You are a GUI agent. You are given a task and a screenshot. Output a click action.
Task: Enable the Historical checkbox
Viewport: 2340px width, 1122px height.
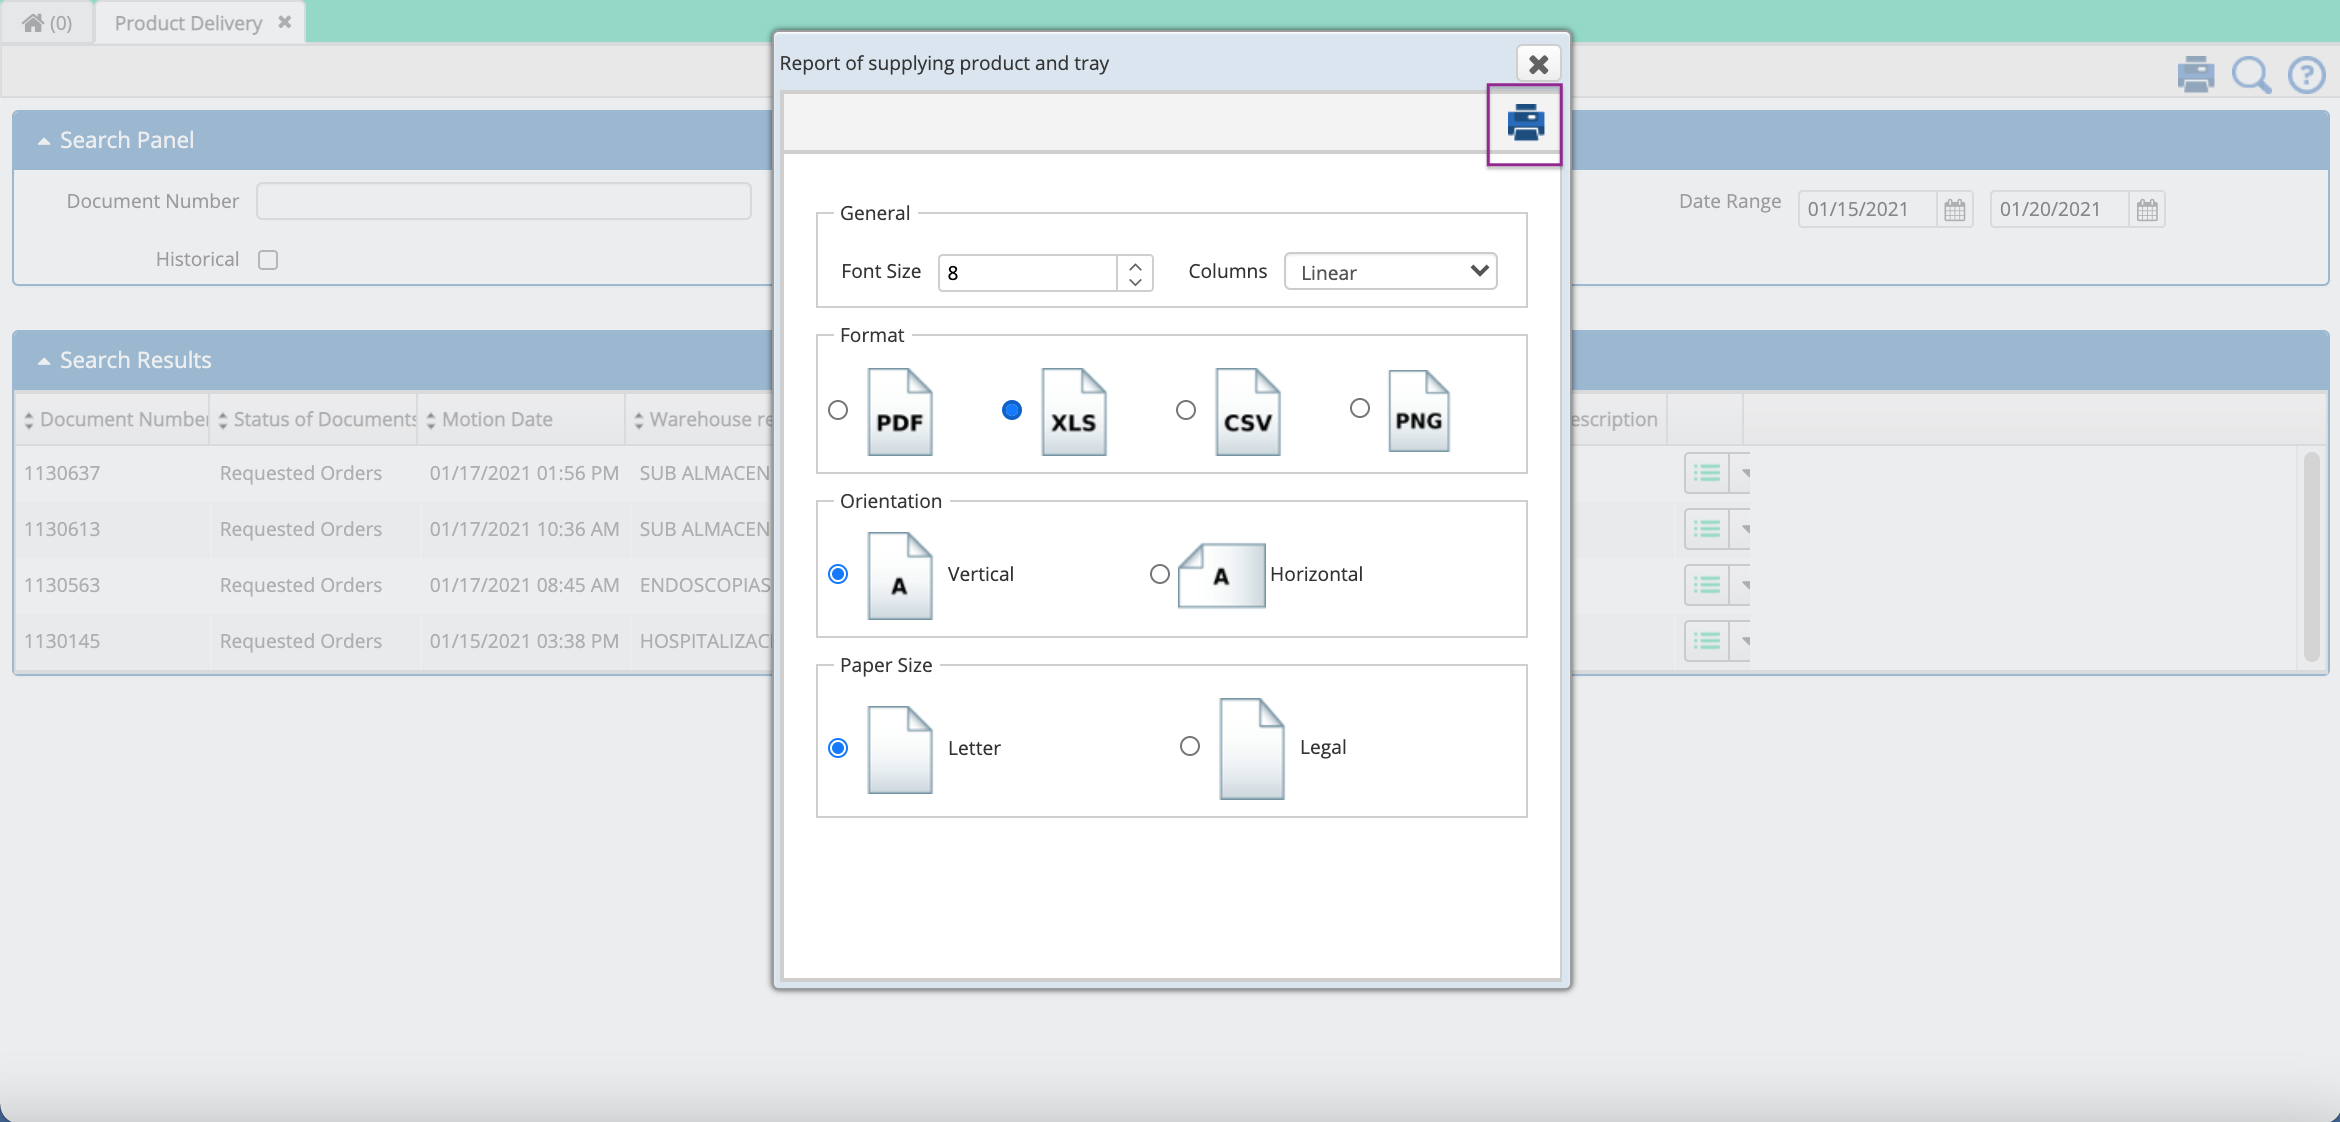[x=267, y=259]
